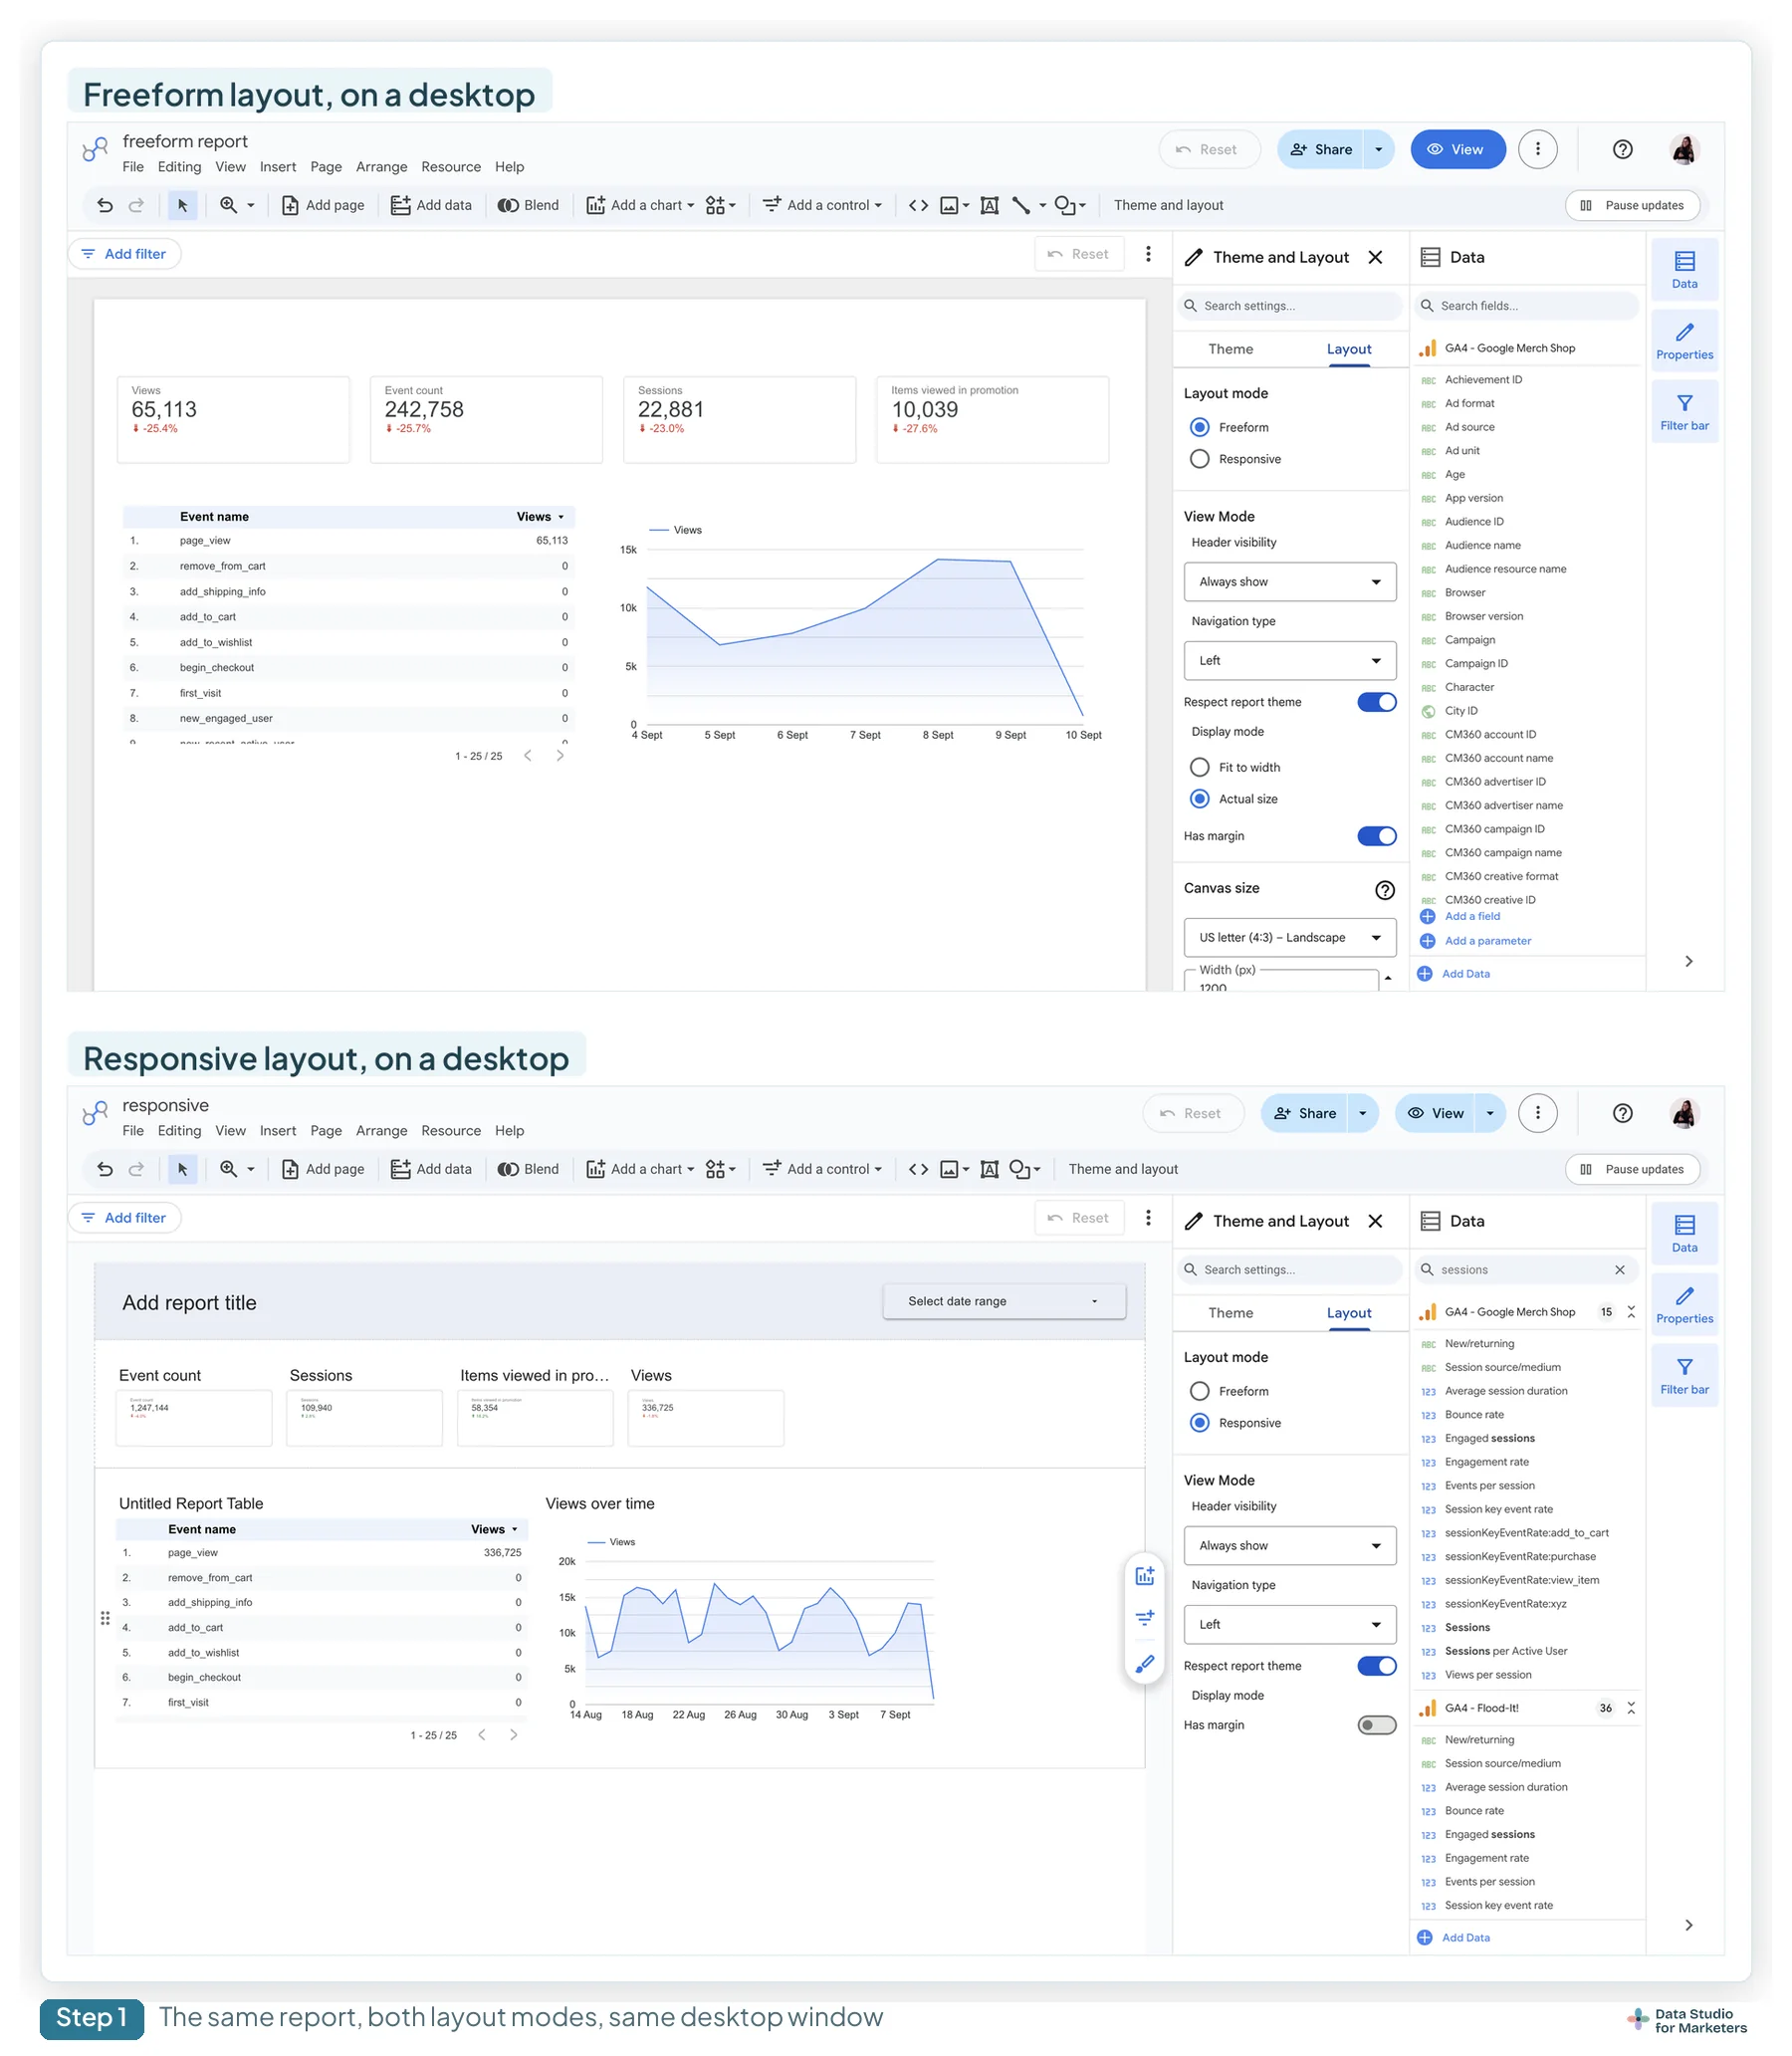Click Canvas size help question icon
1792x2056 pixels.
click(x=1384, y=889)
